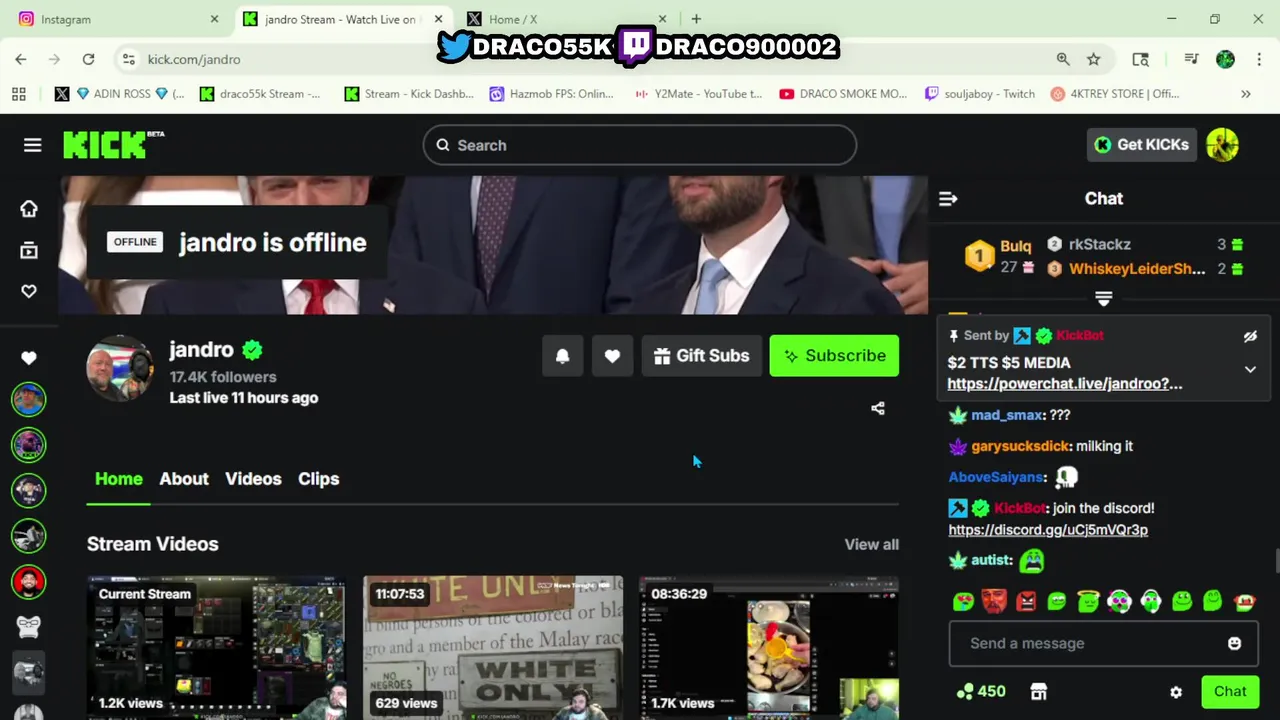Open Chrome profile avatar in toolbar
Viewport: 1280px width, 720px height.
coord(1225,59)
